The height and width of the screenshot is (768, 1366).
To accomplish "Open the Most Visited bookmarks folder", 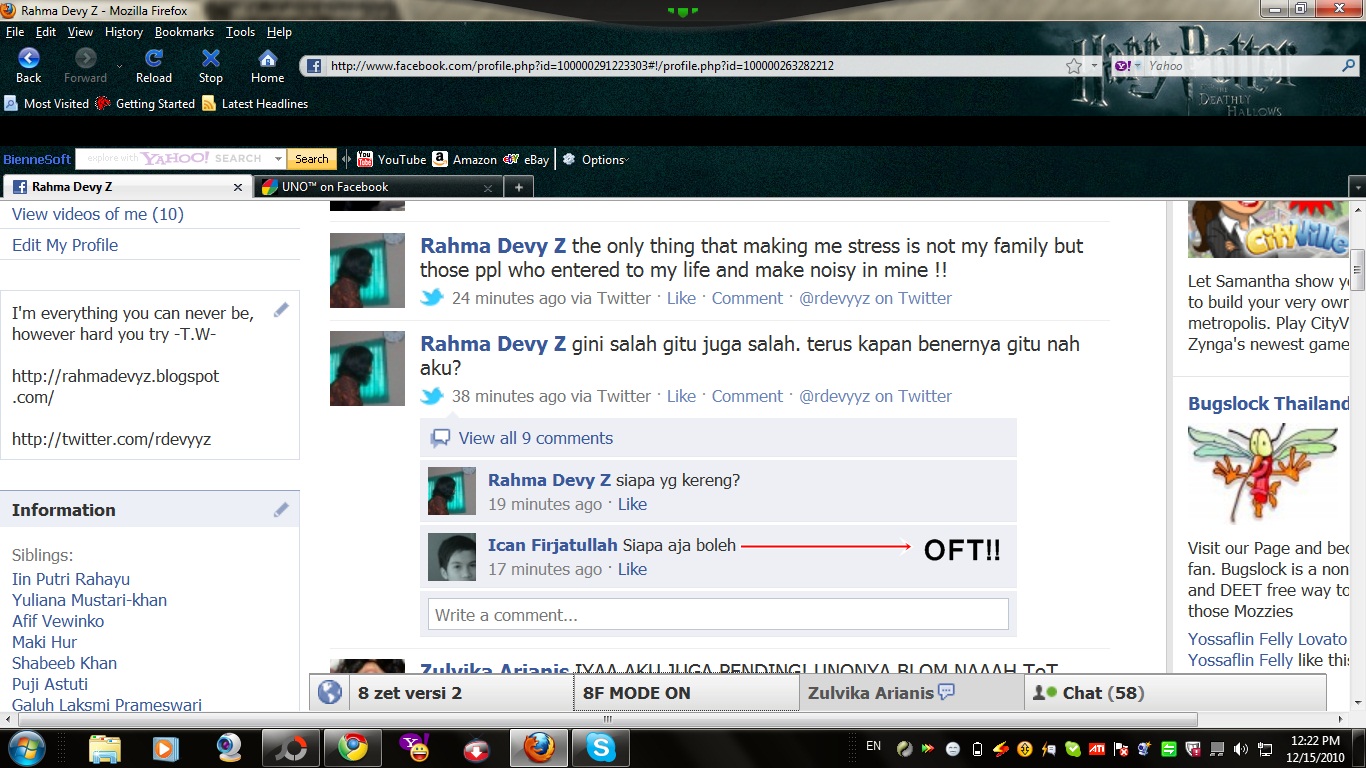I will pos(47,103).
